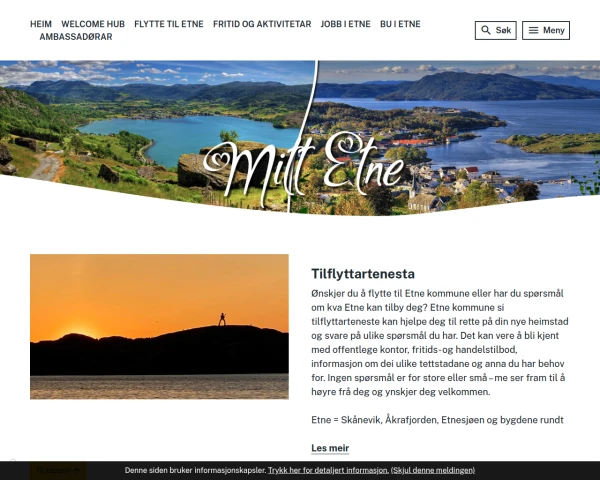Image resolution: width=600 pixels, height=480 pixels.
Task: Navigate to JOBB I ETNE
Action: [x=346, y=24]
